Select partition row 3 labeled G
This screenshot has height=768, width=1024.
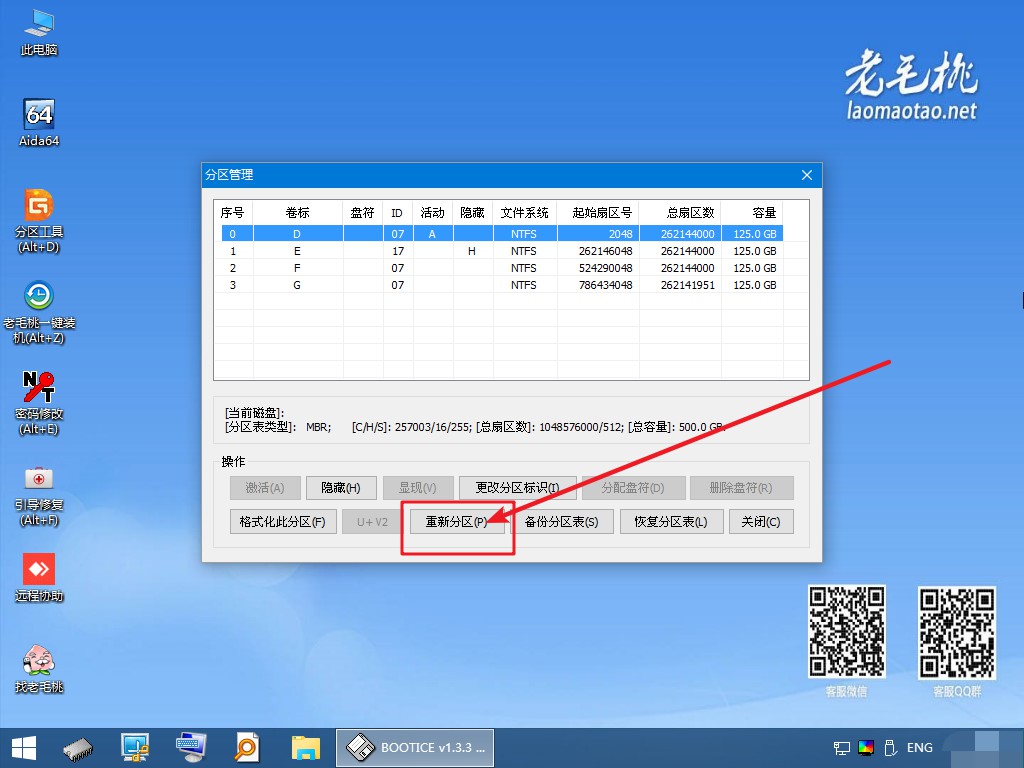point(502,285)
